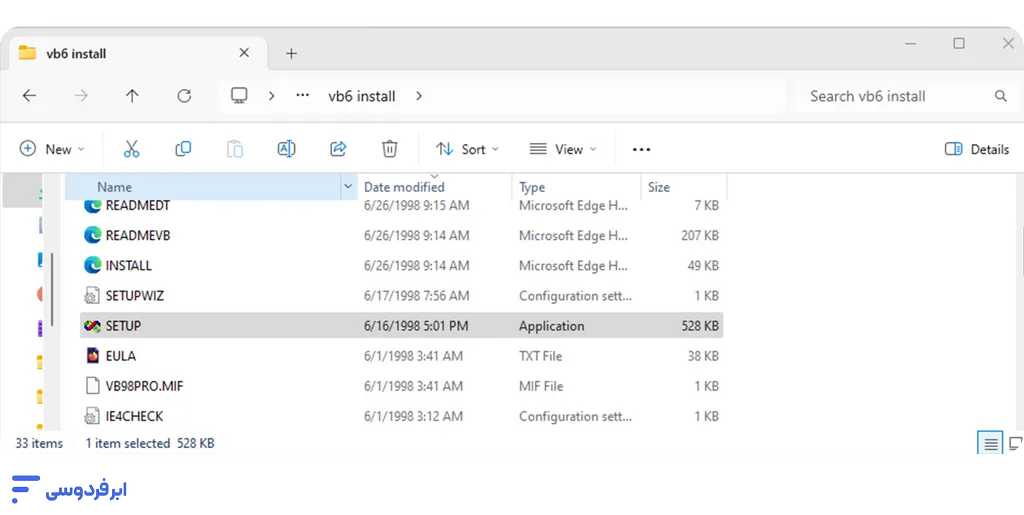Click IE4CHECK date 6/1/1998 3:12 AM
Viewport: 1024px width, 515px height.
[x=413, y=416]
